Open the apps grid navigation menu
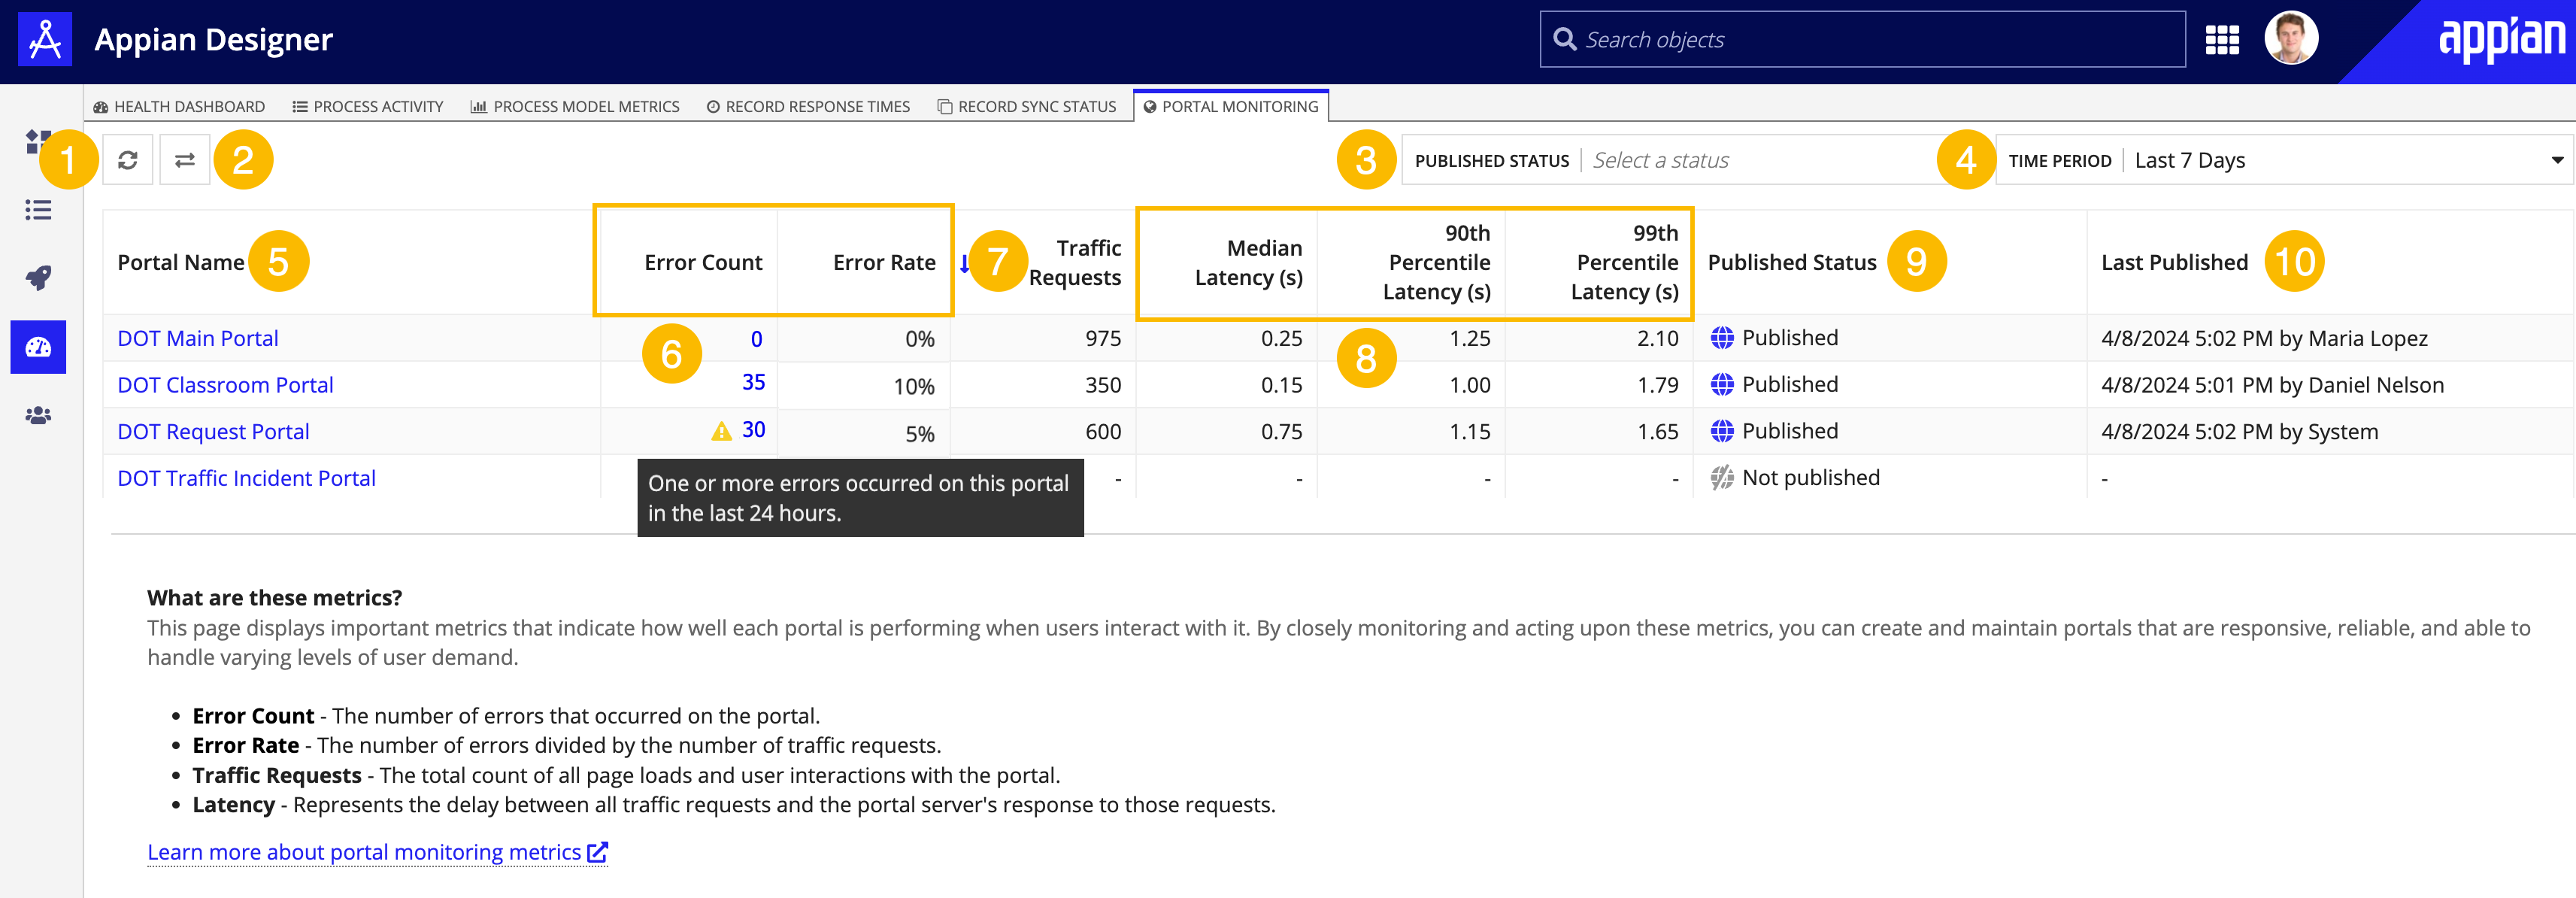The height and width of the screenshot is (898, 2576). 2222,40
